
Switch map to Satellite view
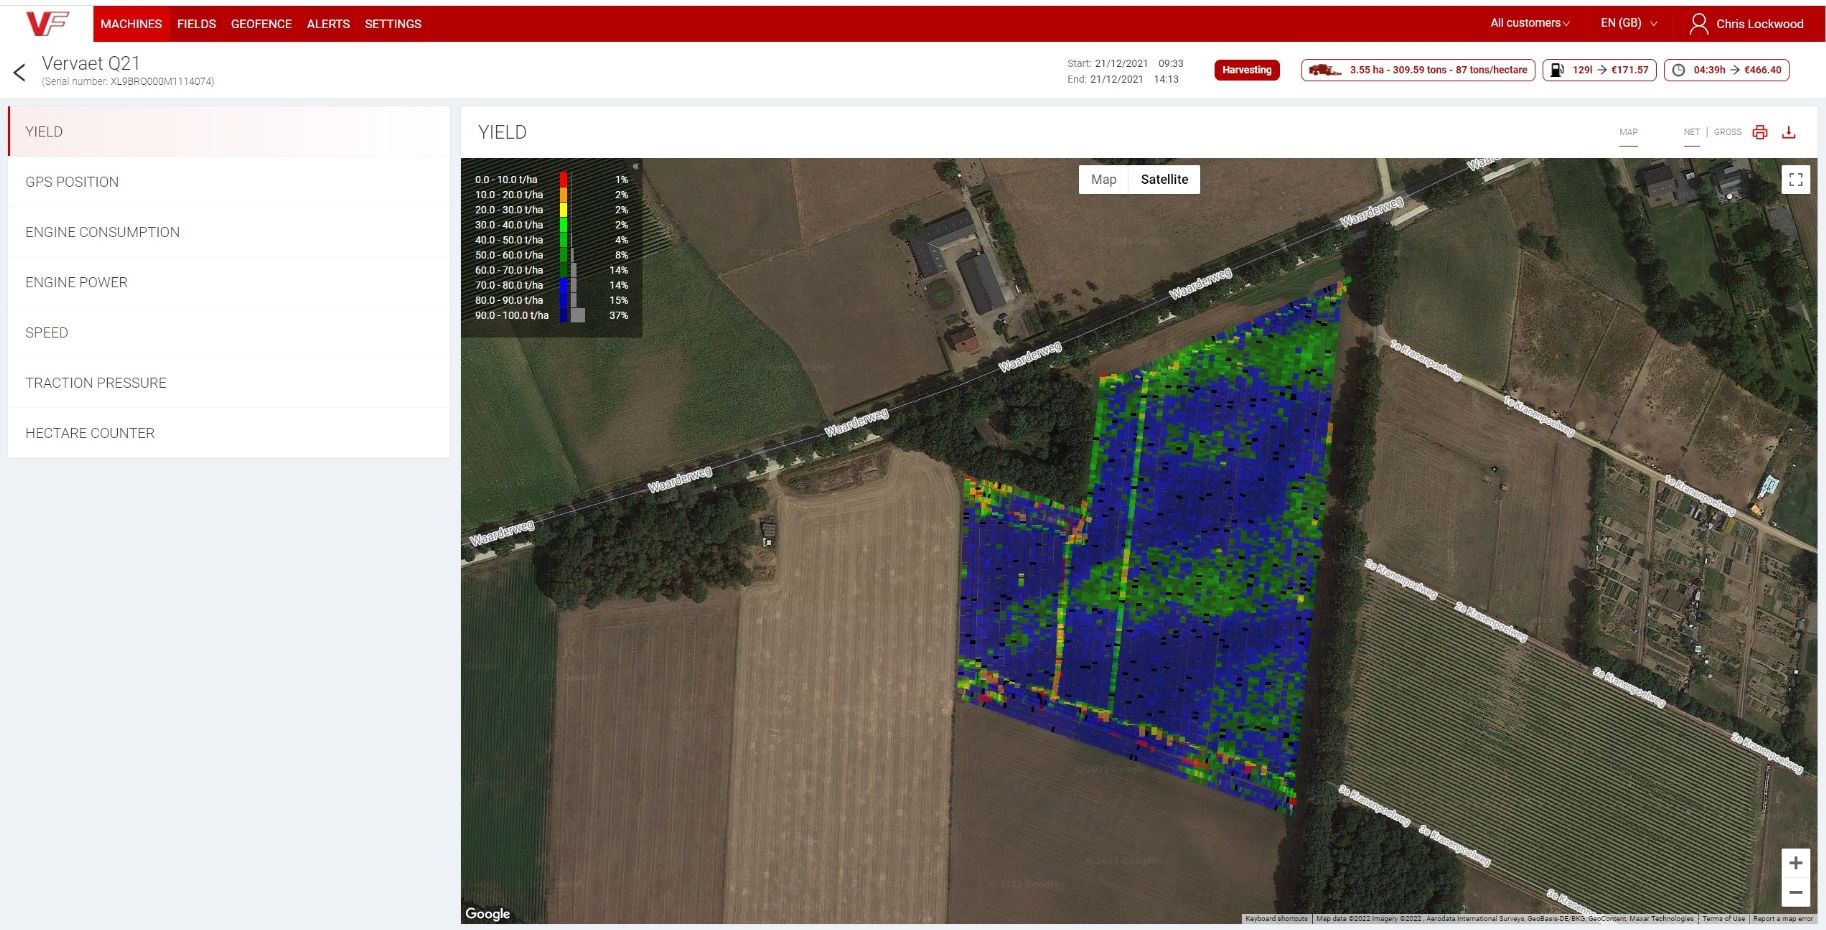[1164, 180]
